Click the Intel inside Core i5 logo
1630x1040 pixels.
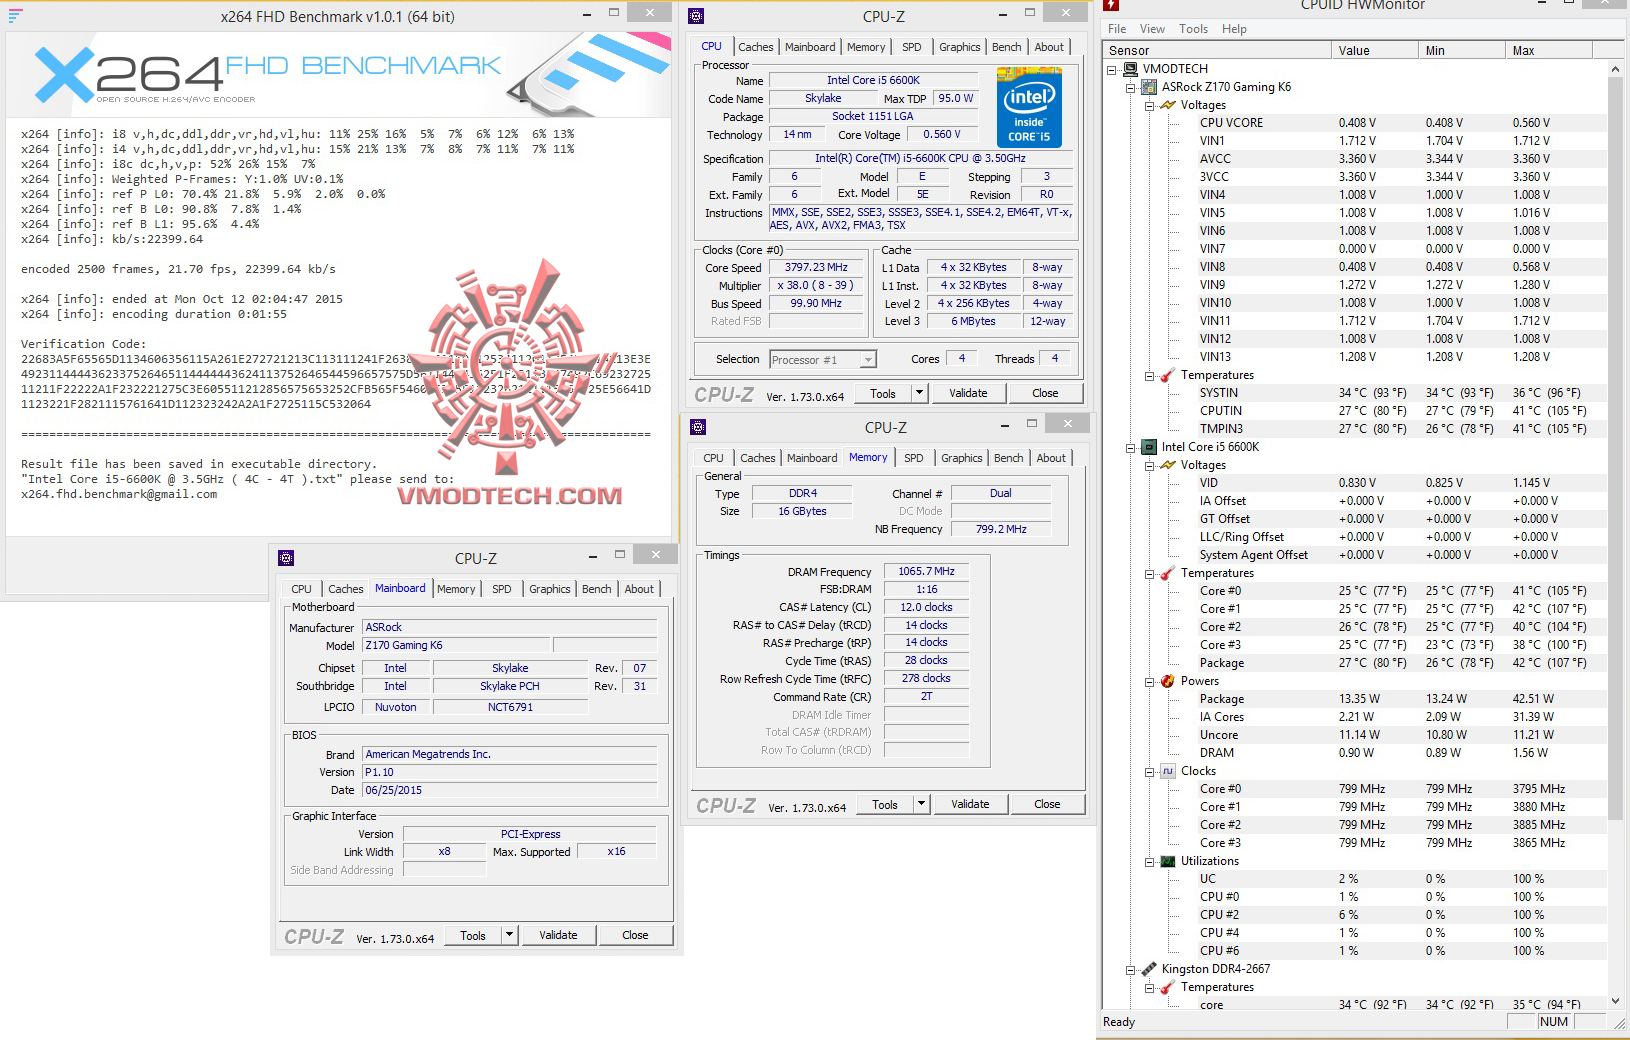(1029, 107)
